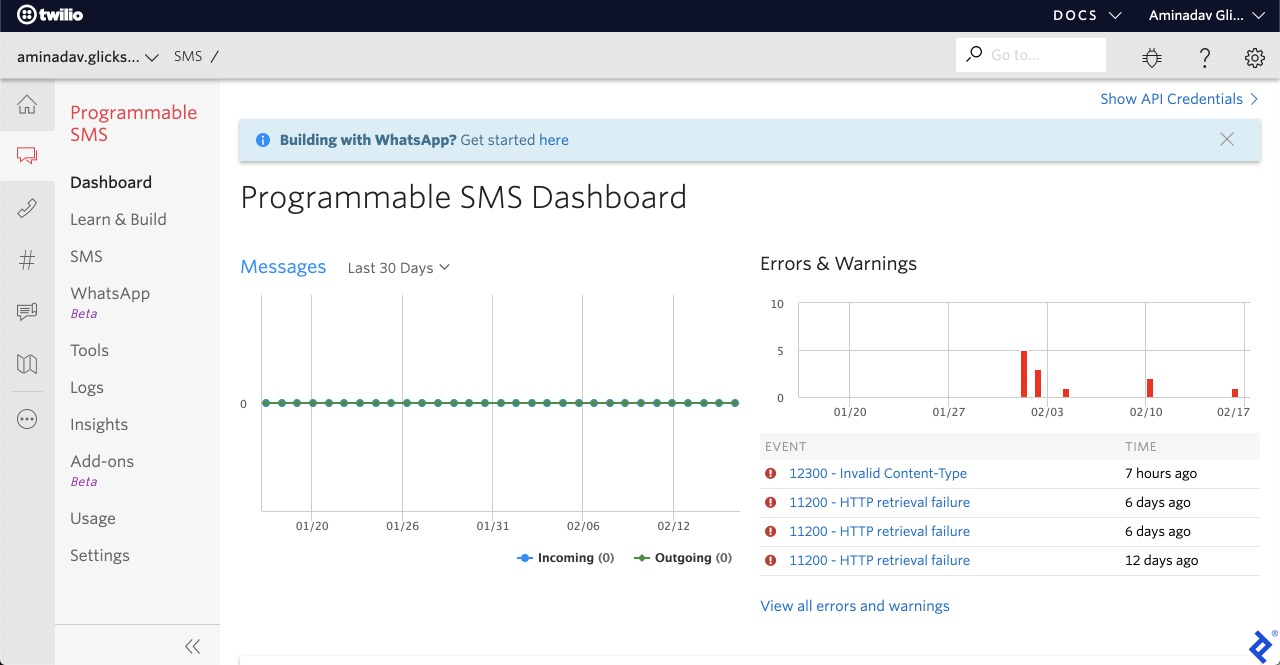The image size is (1280, 665).
Task: Open 12300 - Invalid Content-Type event
Action: tap(878, 474)
